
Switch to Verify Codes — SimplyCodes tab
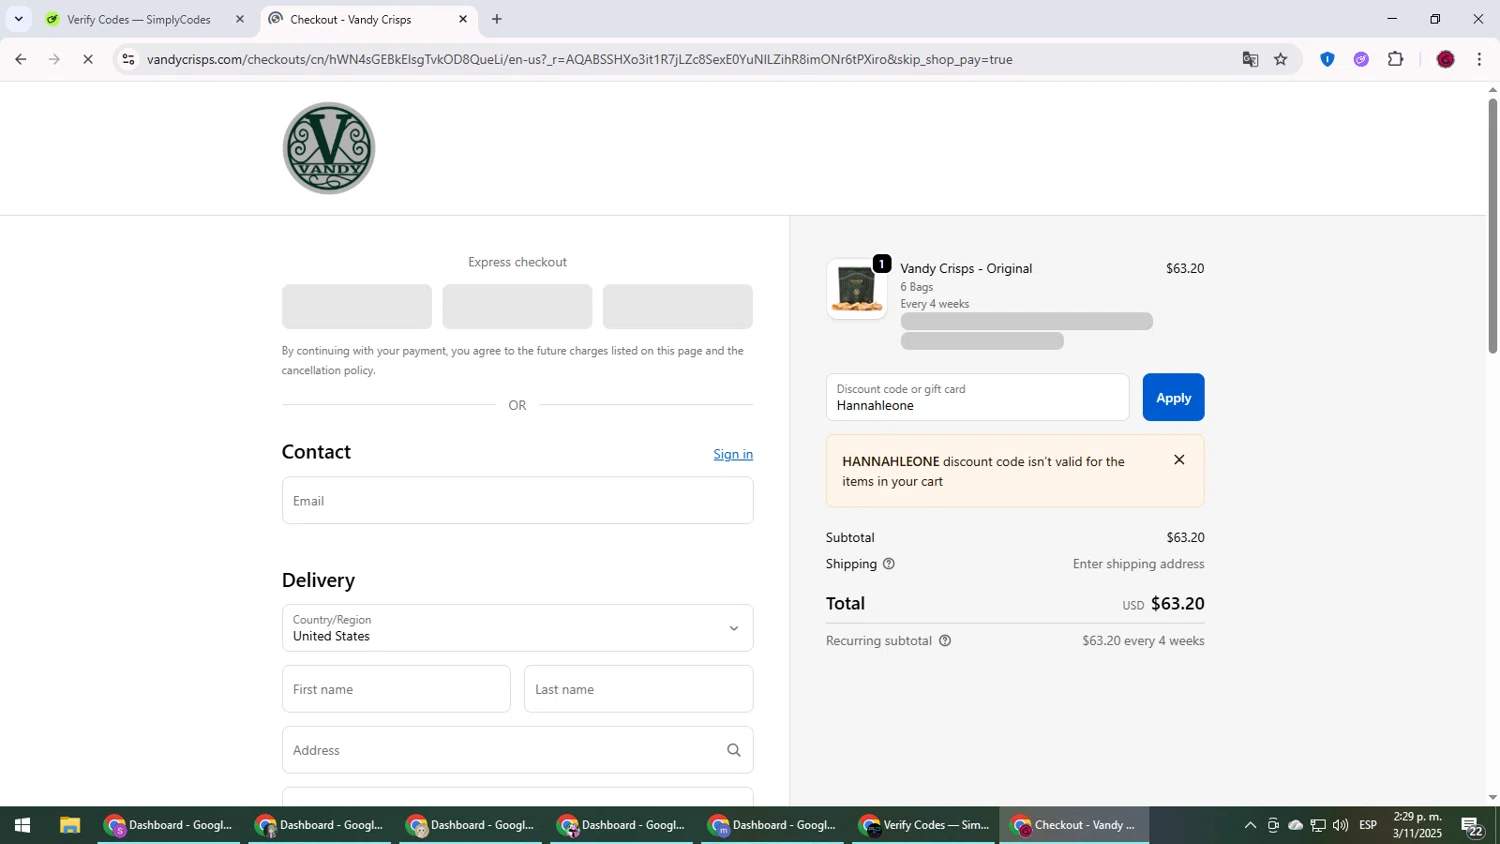(137, 19)
